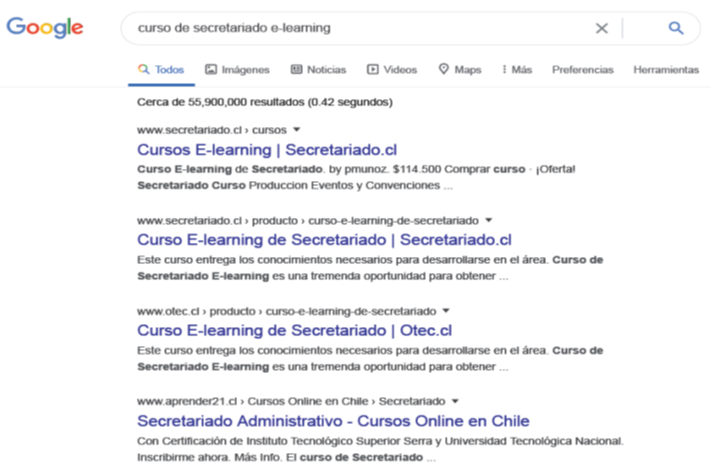The height and width of the screenshot is (471, 711).
Task: Expand arrow beside aprender21.cl result URL
Action: click(x=454, y=400)
